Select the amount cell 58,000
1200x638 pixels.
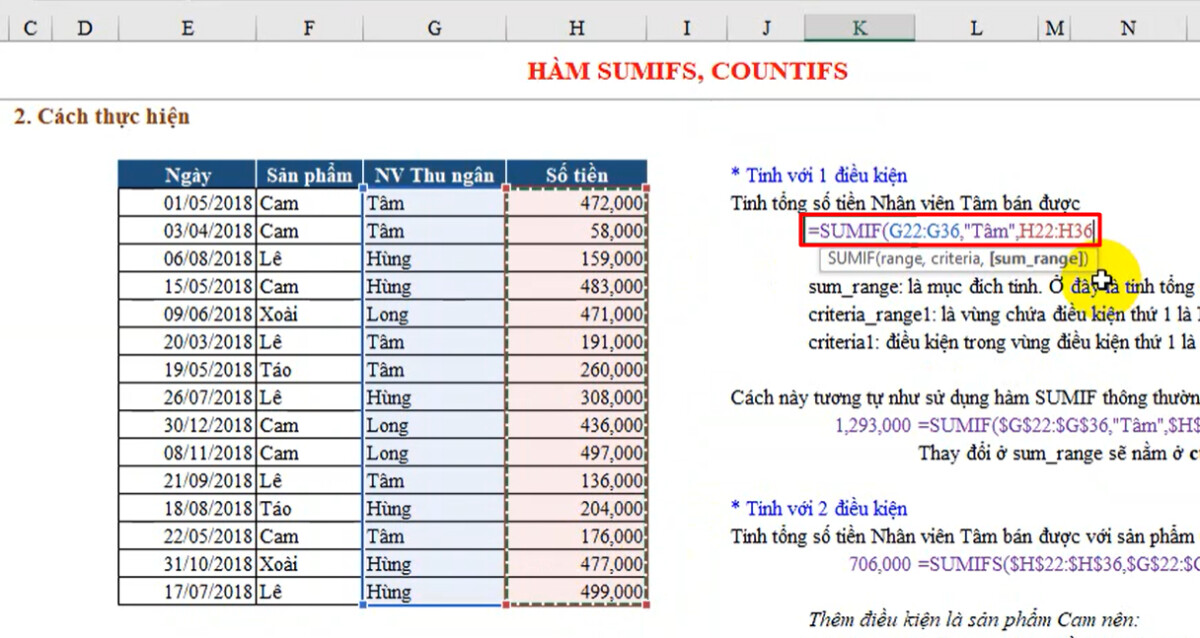pyautogui.click(x=577, y=231)
